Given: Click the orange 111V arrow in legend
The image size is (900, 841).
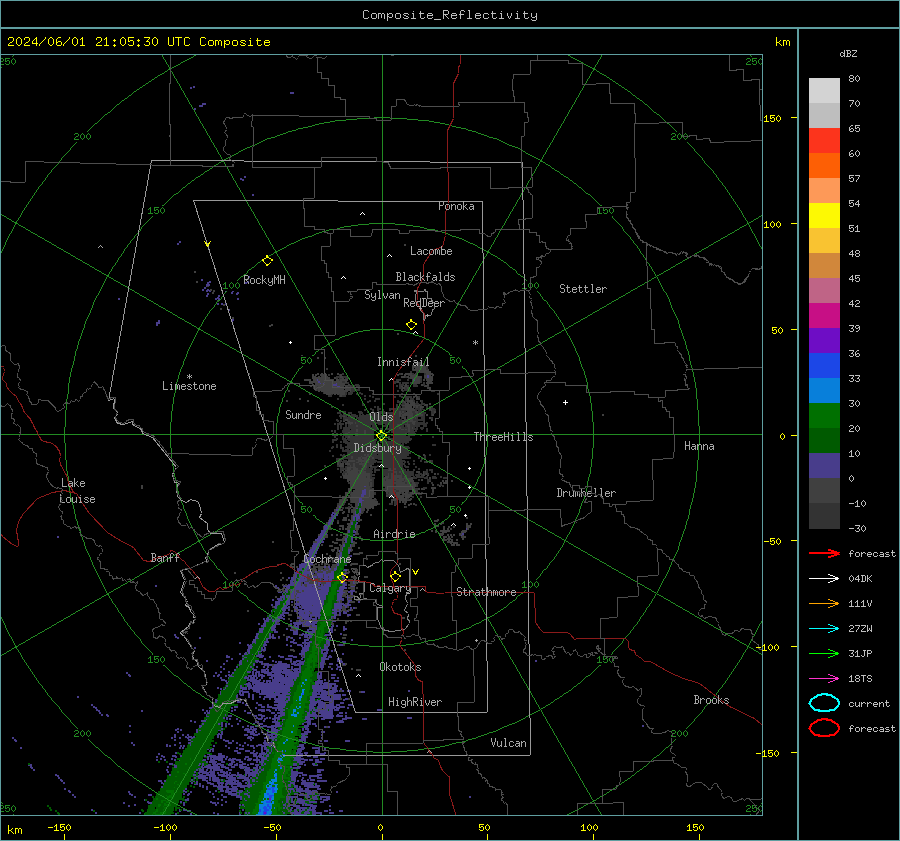Looking at the screenshot, I should (824, 603).
